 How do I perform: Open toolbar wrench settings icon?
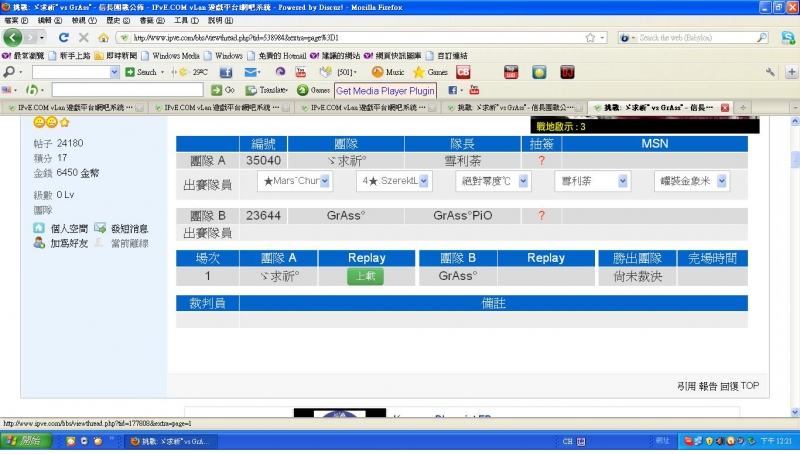(x=770, y=72)
